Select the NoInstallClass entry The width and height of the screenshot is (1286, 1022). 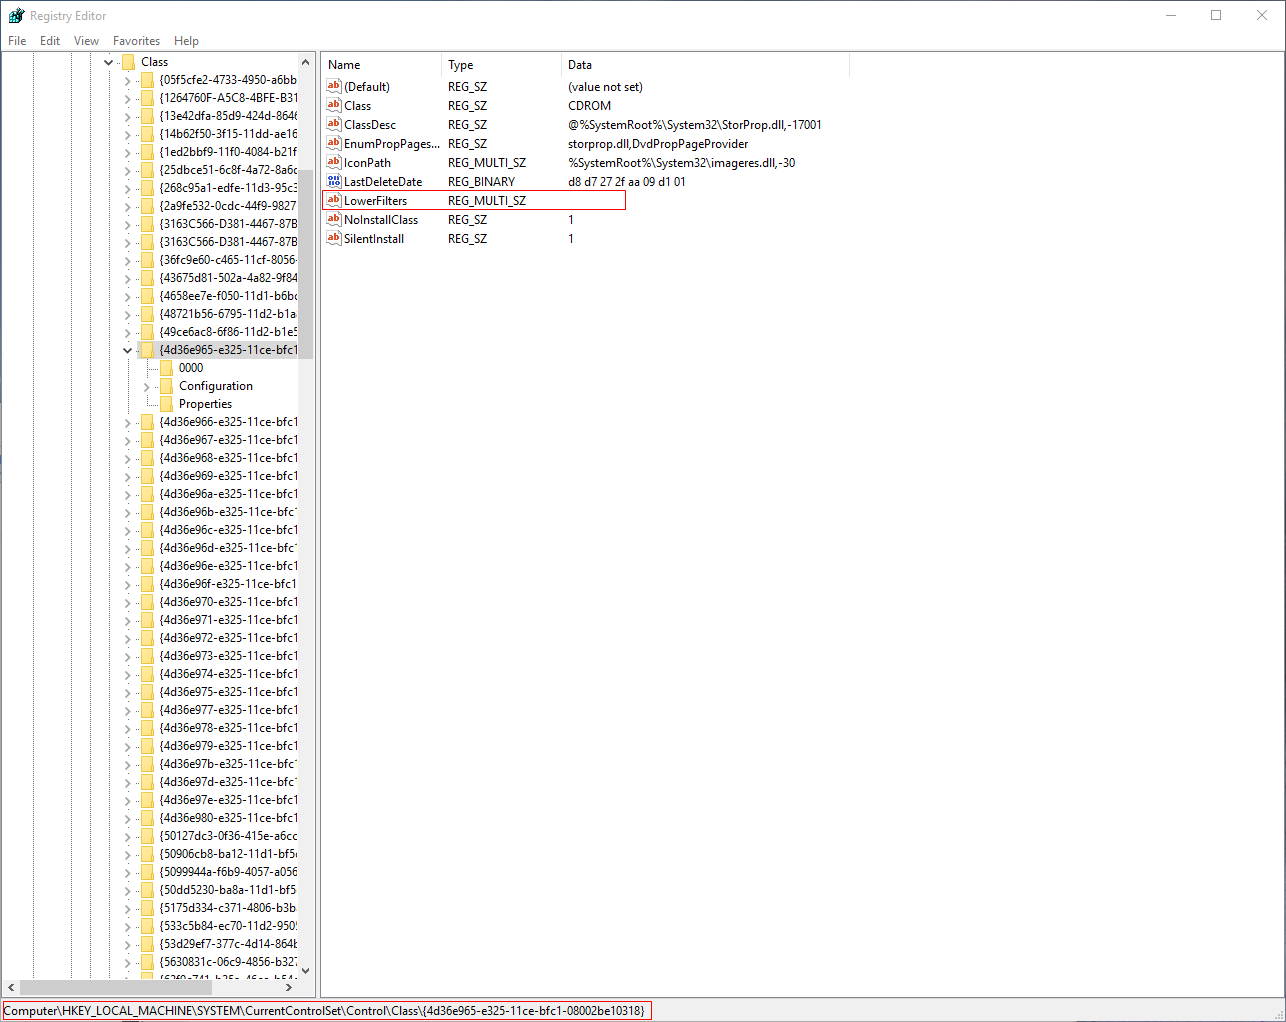(x=383, y=219)
